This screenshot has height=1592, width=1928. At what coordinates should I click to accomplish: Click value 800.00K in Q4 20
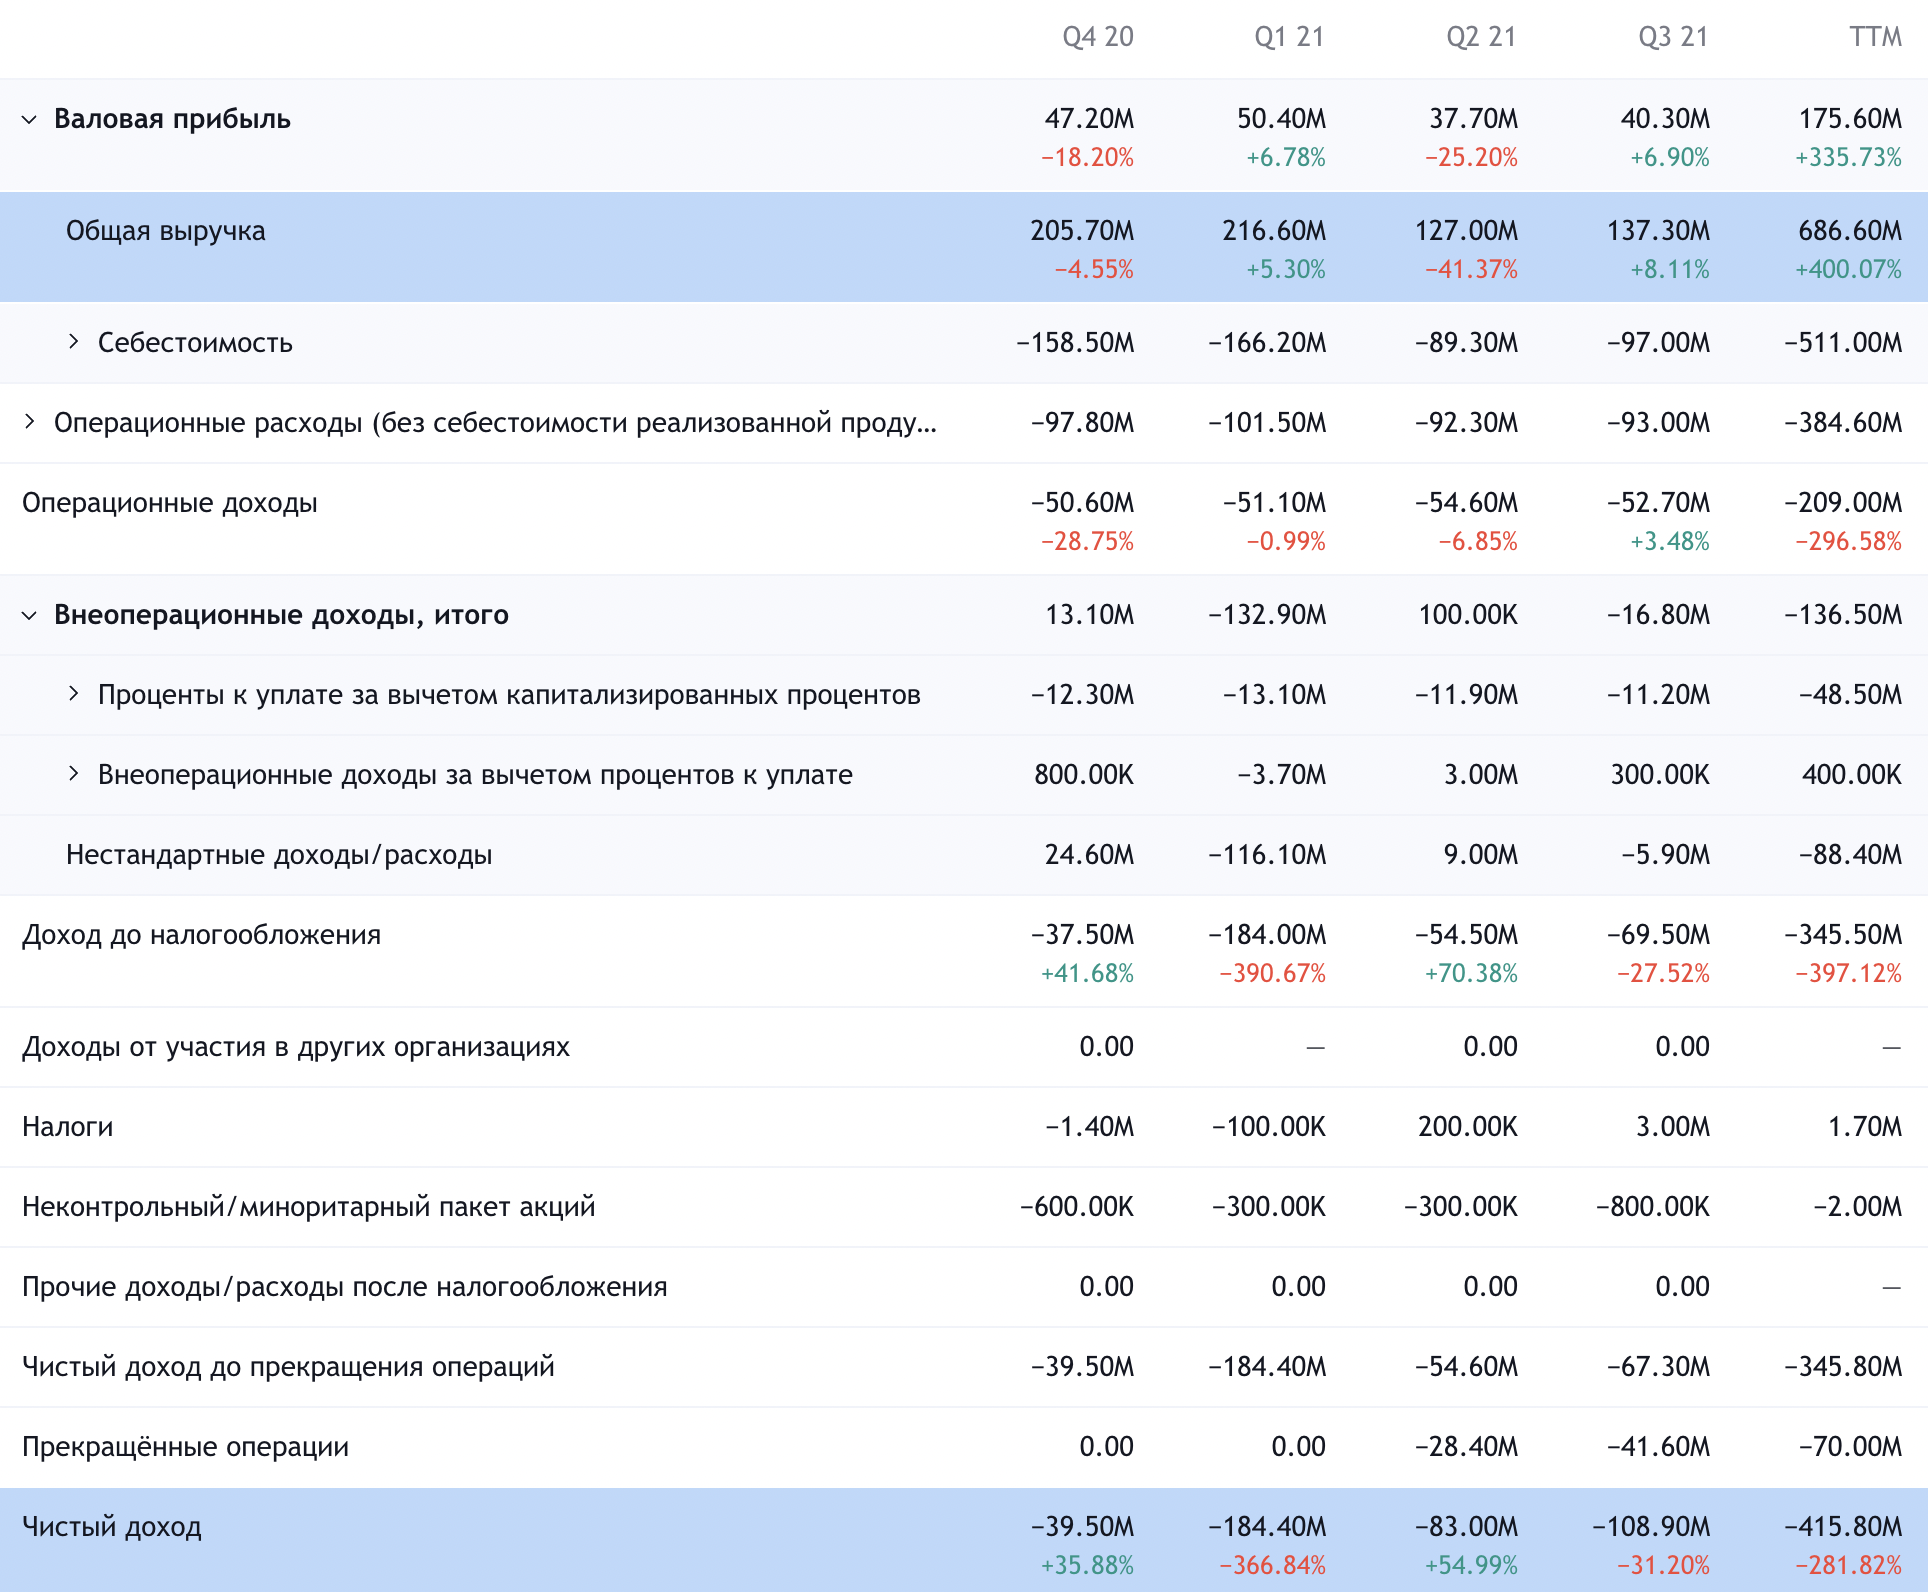tap(1084, 775)
